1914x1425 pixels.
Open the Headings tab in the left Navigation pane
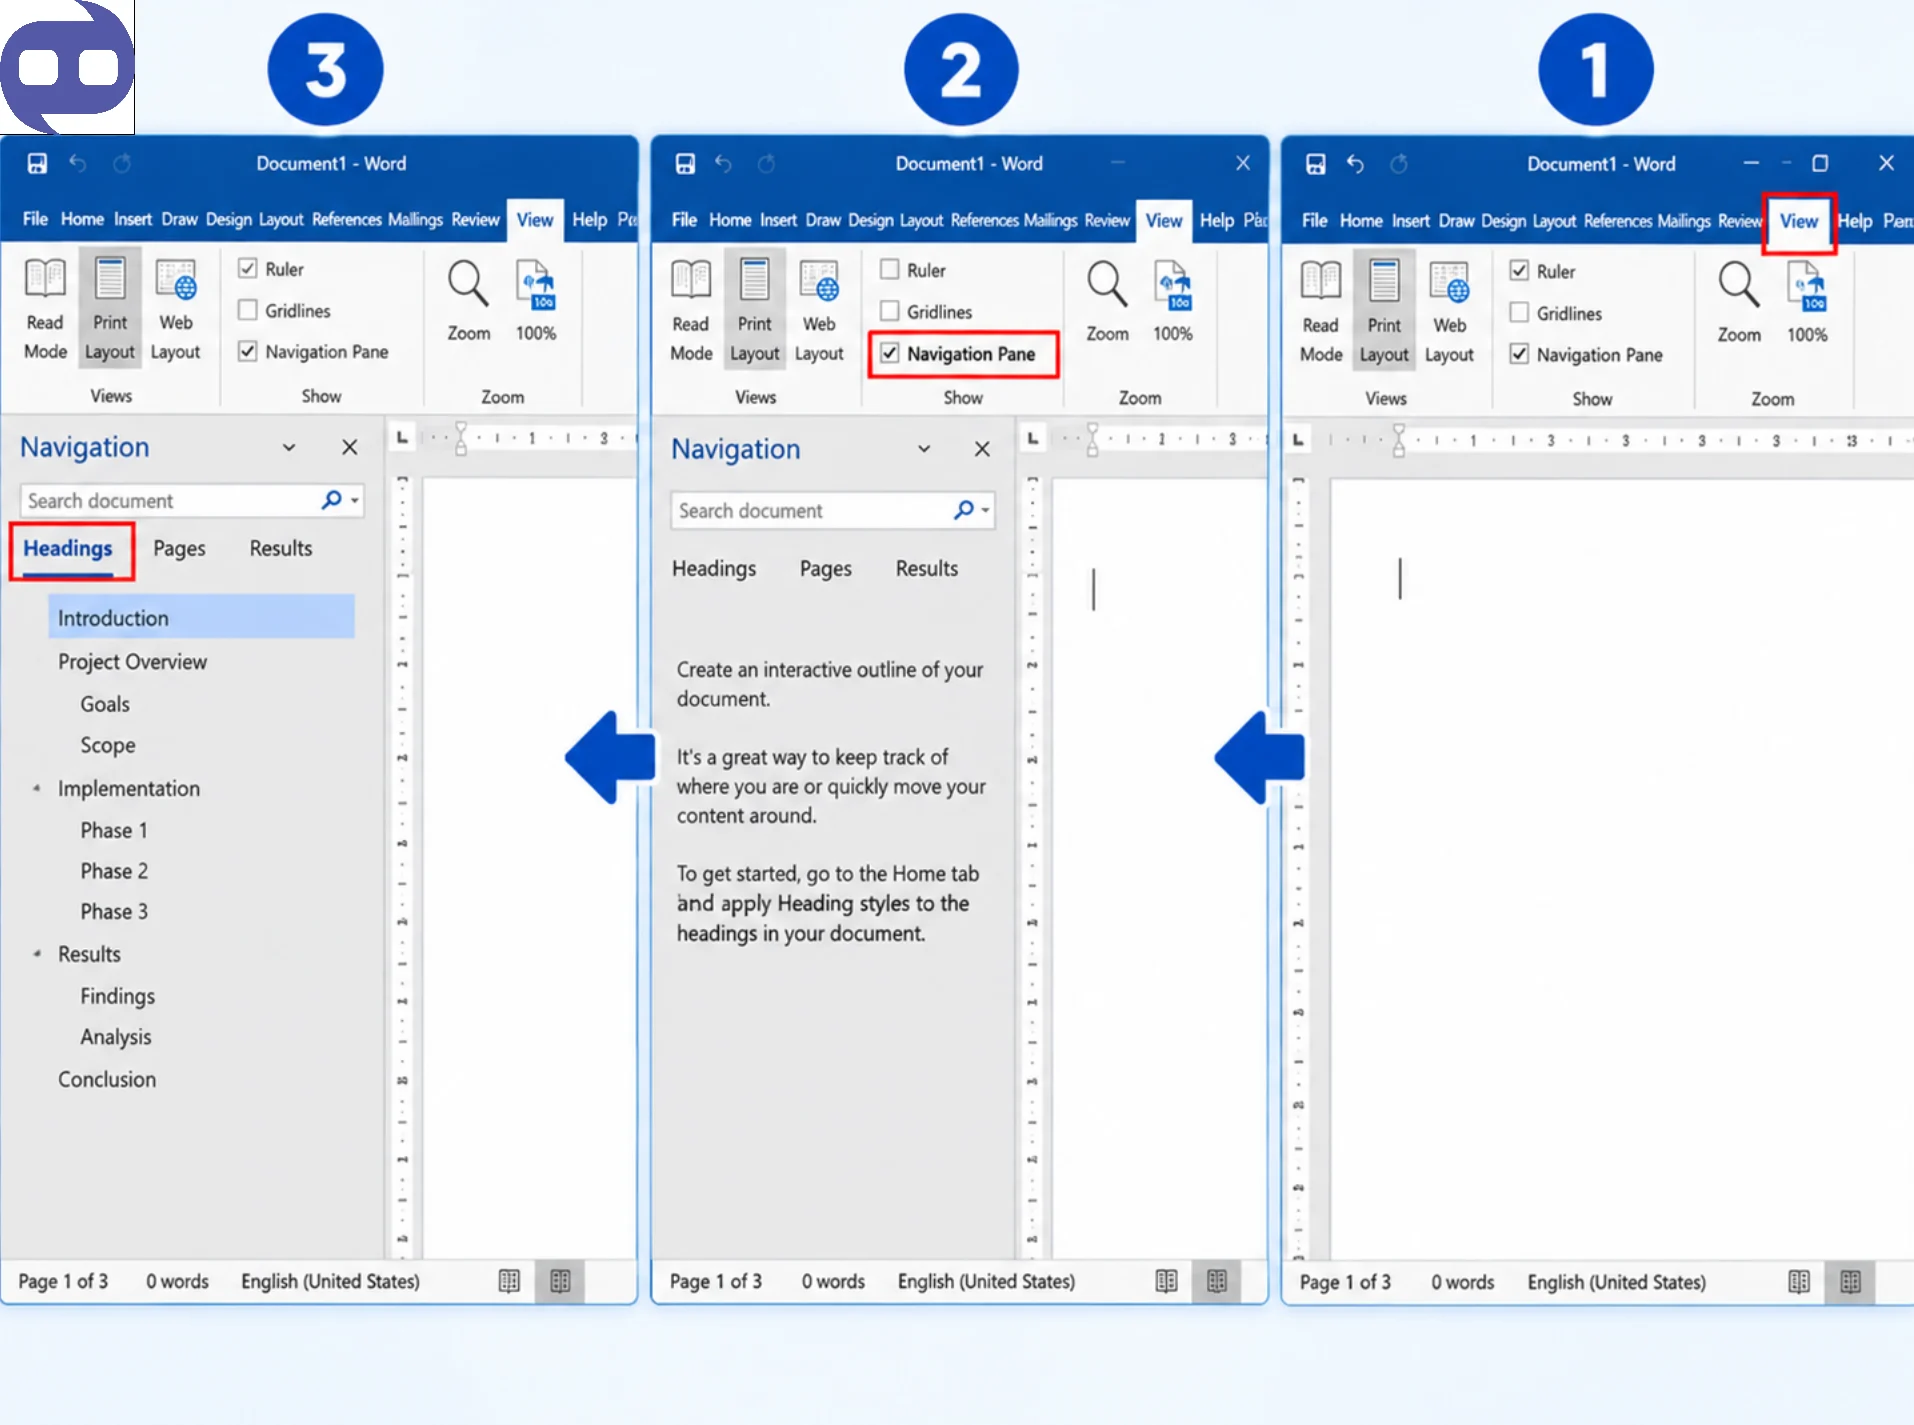pyautogui.click(x=68, y=548)
